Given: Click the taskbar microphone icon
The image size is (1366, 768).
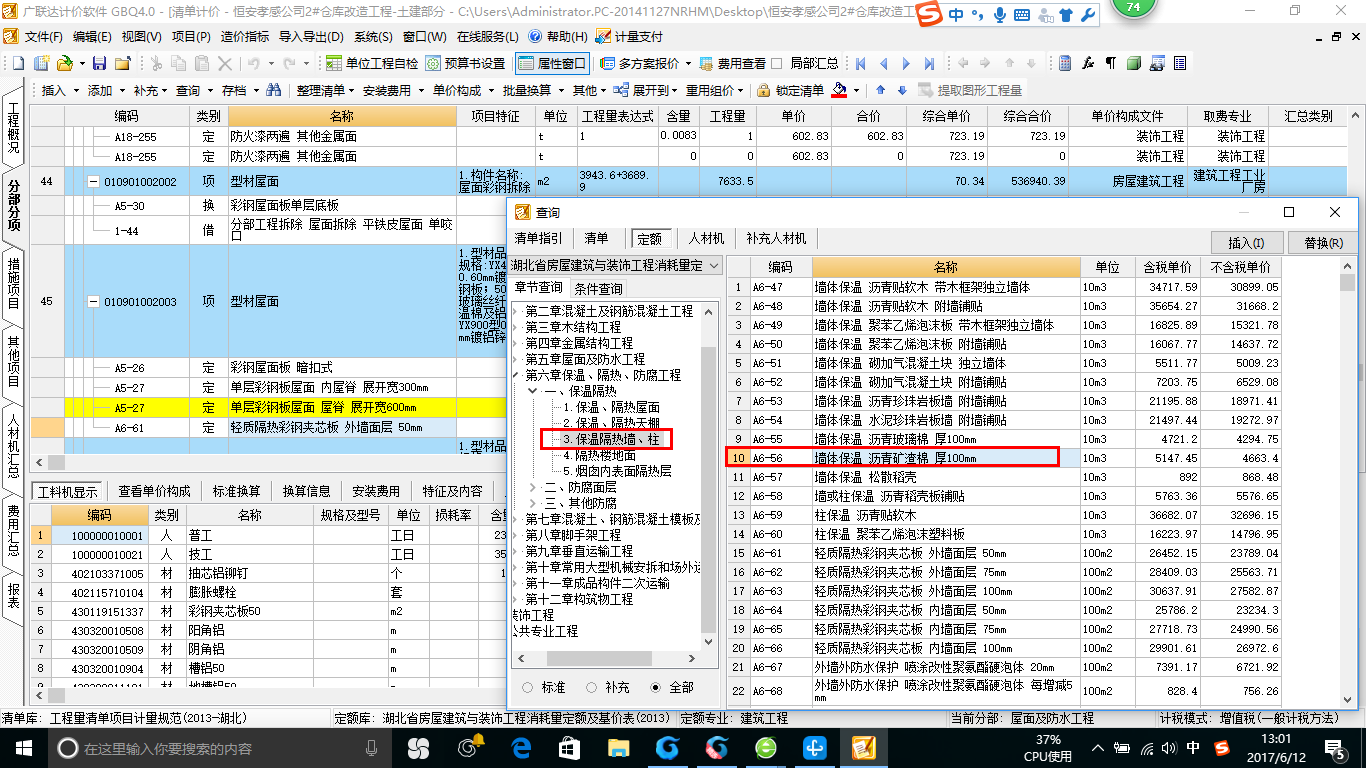Looking at the screenshot, I should 371,748.
